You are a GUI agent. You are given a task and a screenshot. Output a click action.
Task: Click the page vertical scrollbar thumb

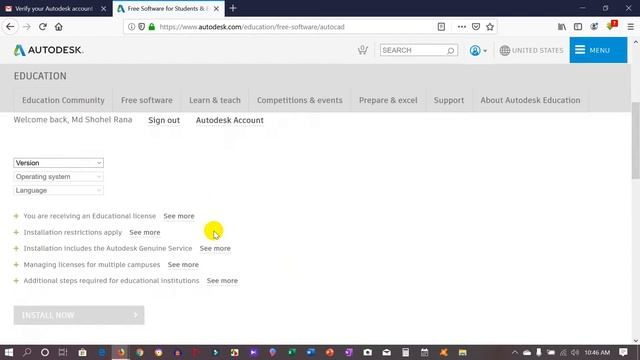(636, 140)
